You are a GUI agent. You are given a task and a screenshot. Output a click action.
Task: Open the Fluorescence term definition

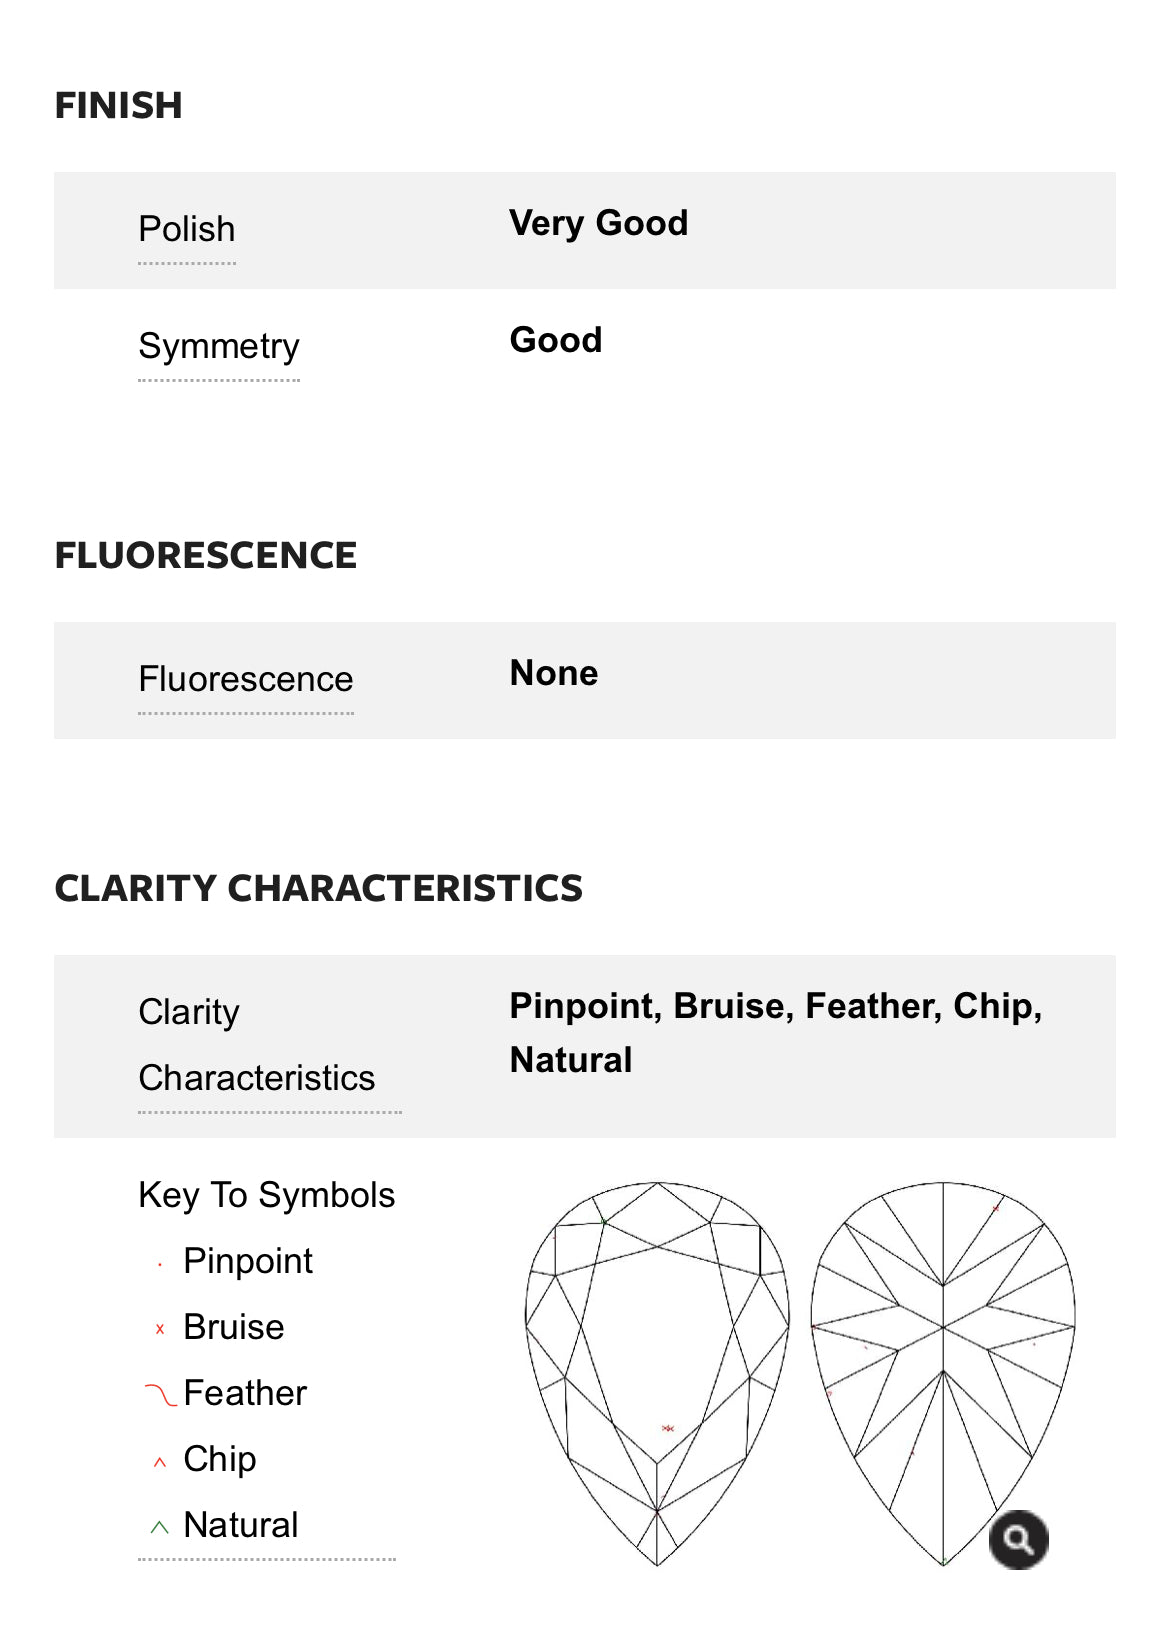coord(246,680)
